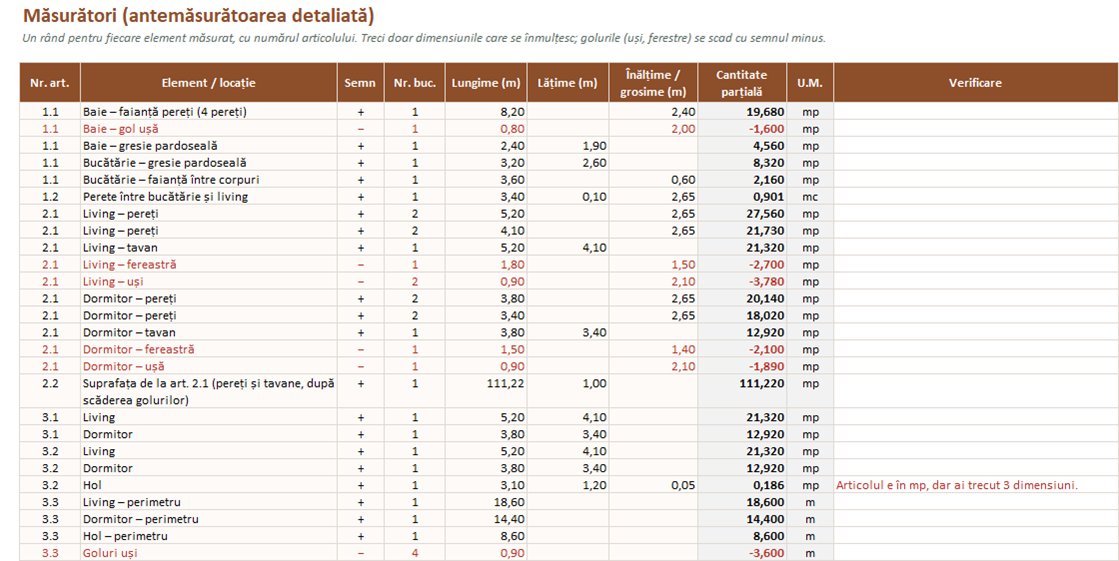Select partial quantity '8,320'
Viewport: 1119px width, 561px height.
[x=742, y=163]
